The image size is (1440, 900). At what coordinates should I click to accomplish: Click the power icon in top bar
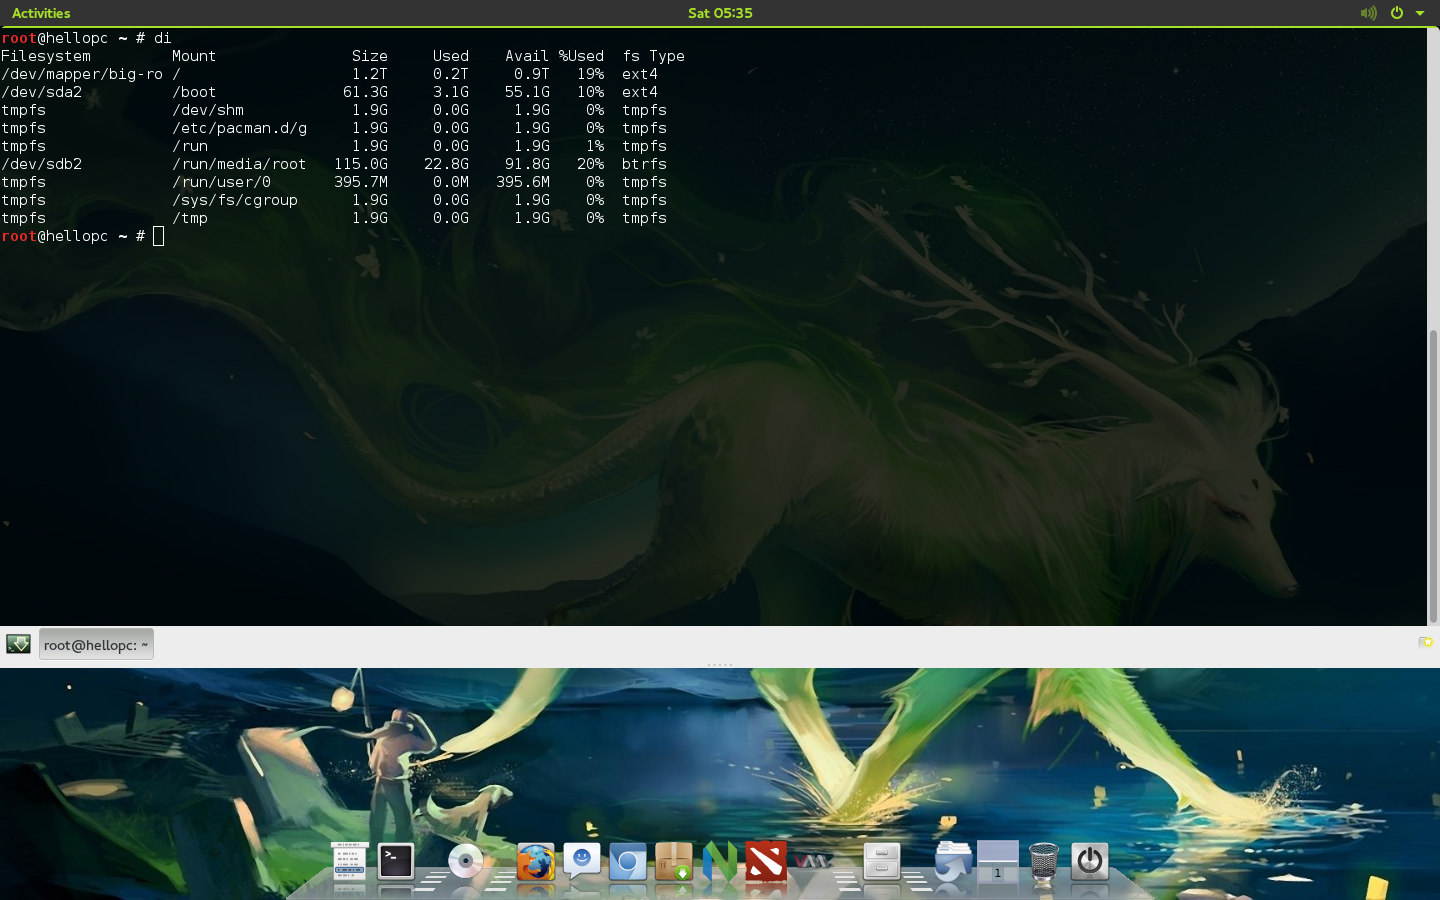[1397, 13]
